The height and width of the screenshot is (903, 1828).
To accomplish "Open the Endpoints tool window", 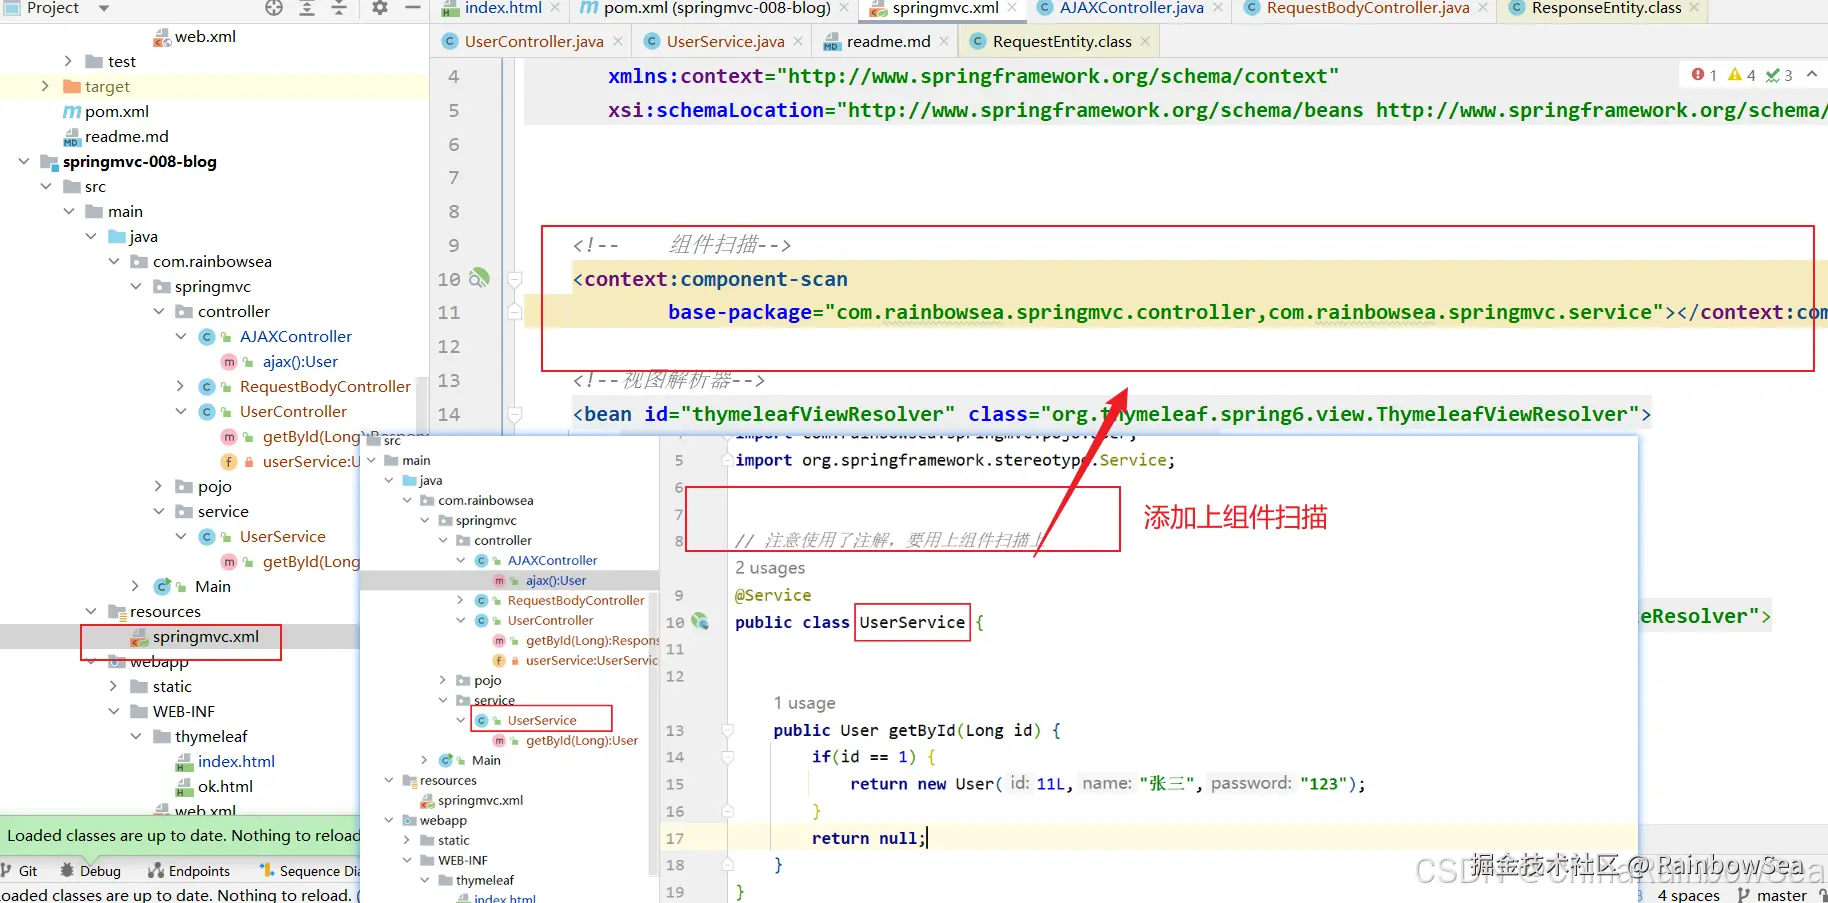I will (189, 871).
